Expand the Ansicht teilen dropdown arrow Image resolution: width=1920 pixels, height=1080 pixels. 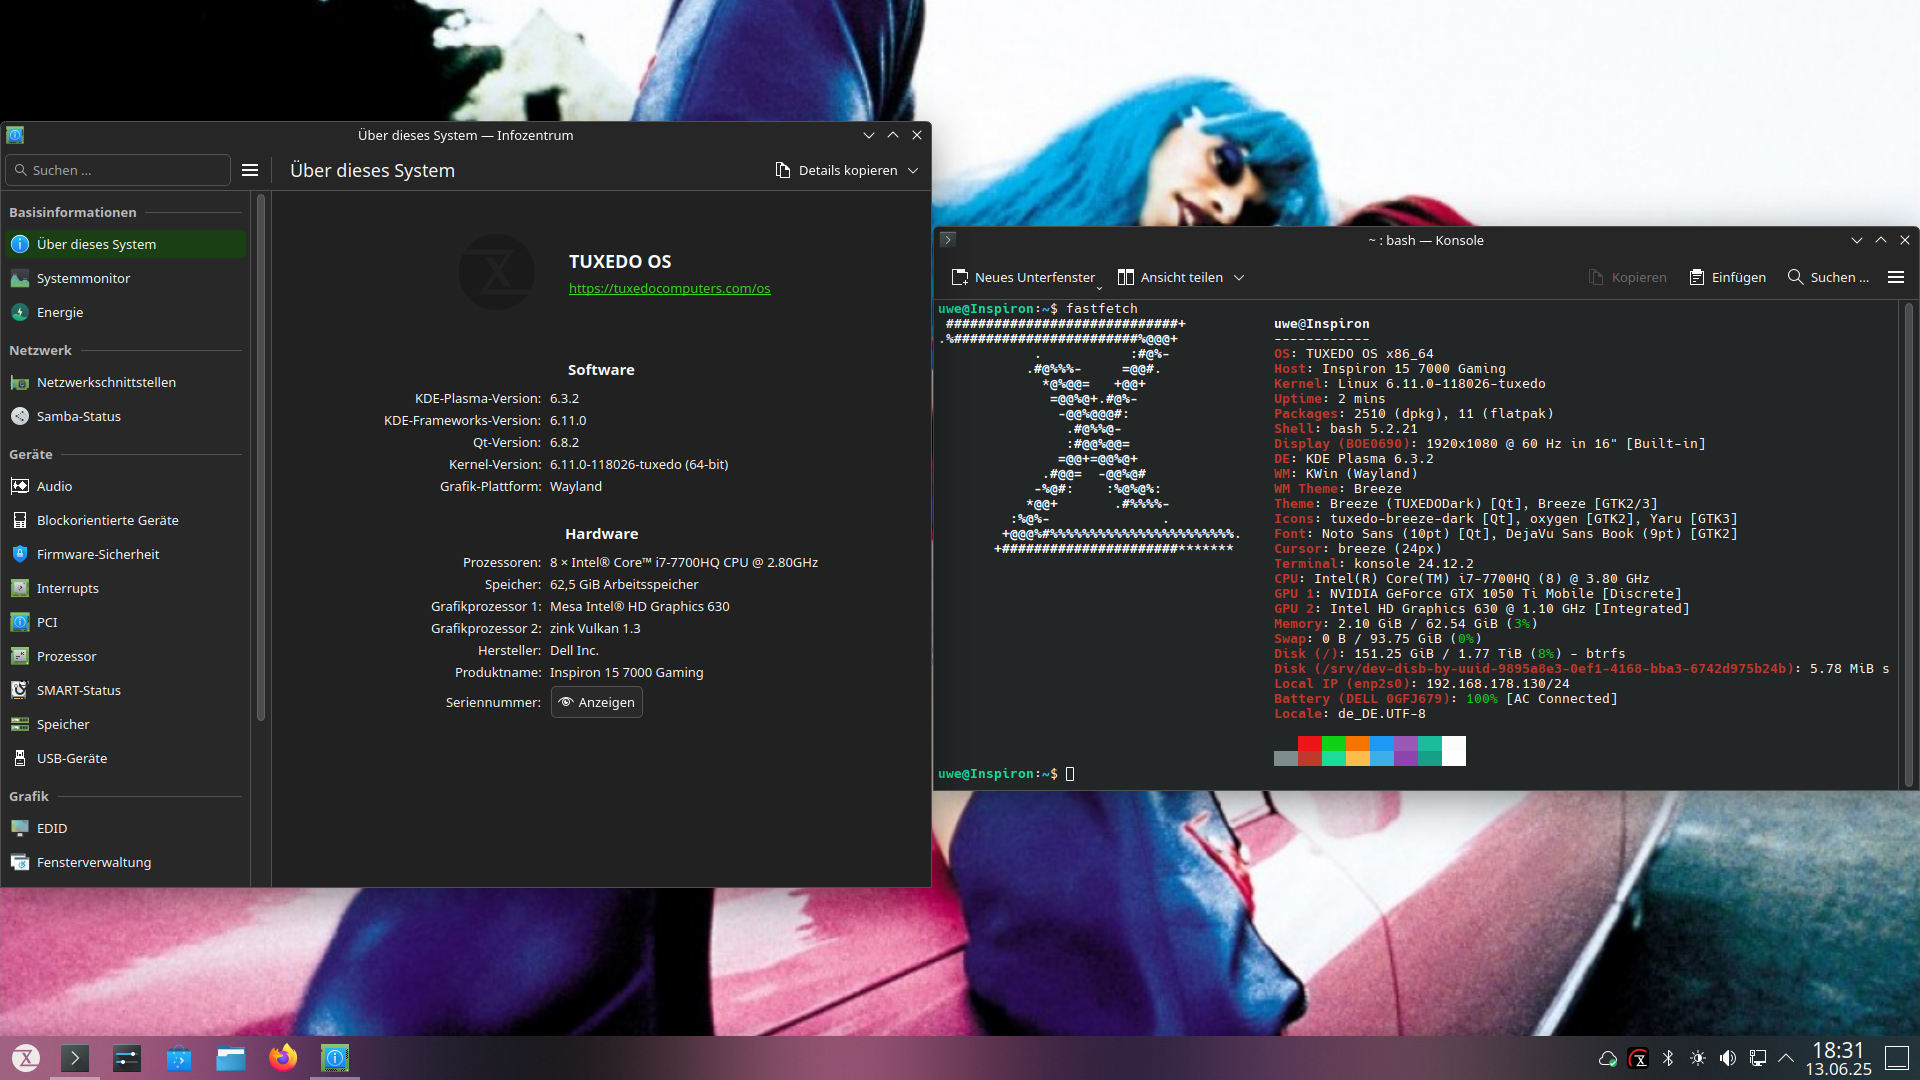coord(1239,278)
